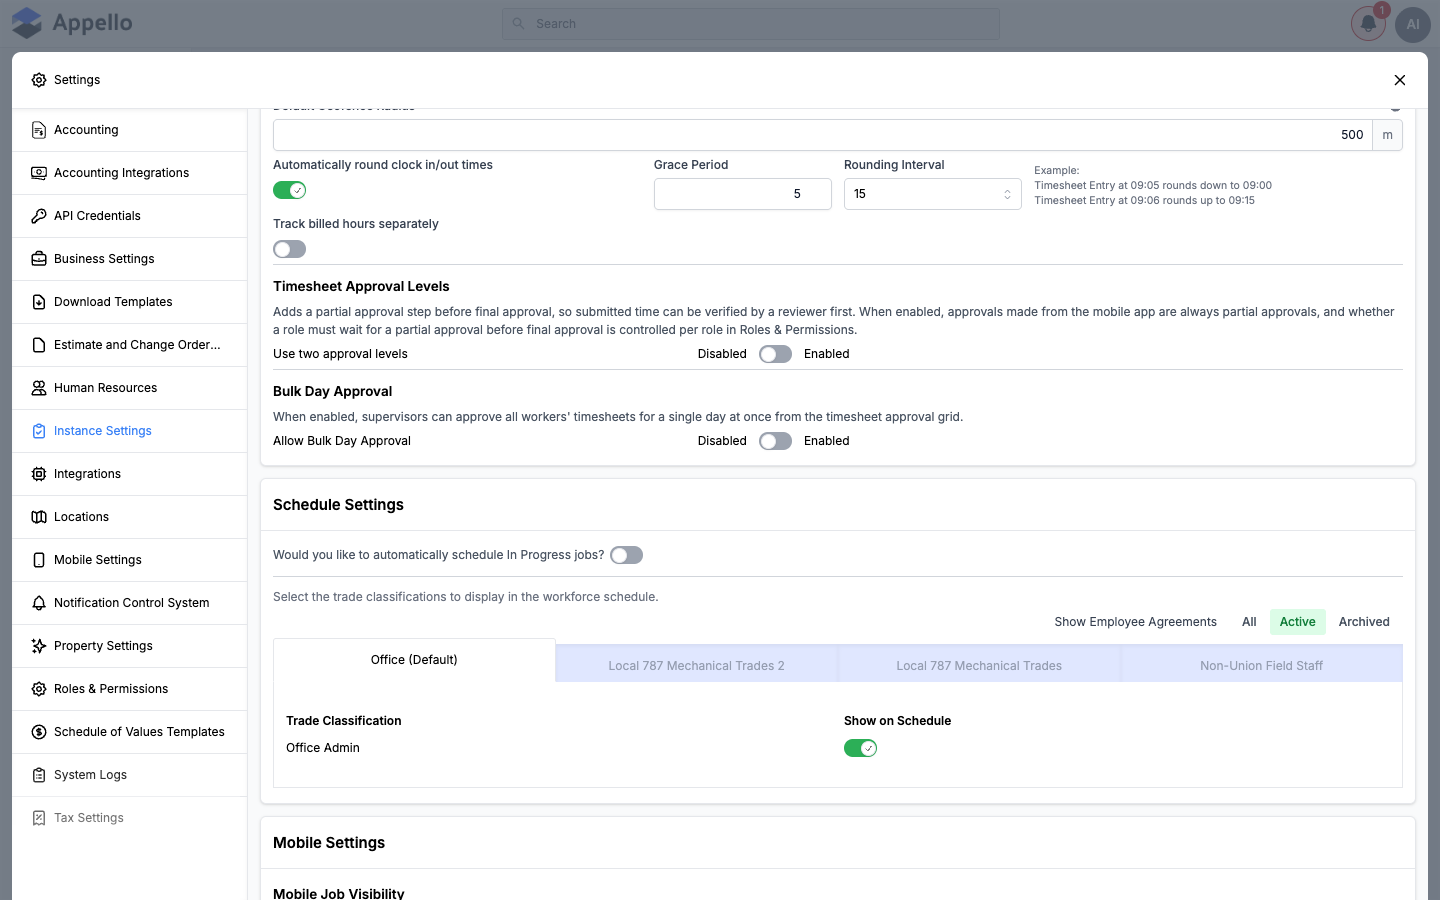Click the Notification Control System bell icon

pos(39,603)
